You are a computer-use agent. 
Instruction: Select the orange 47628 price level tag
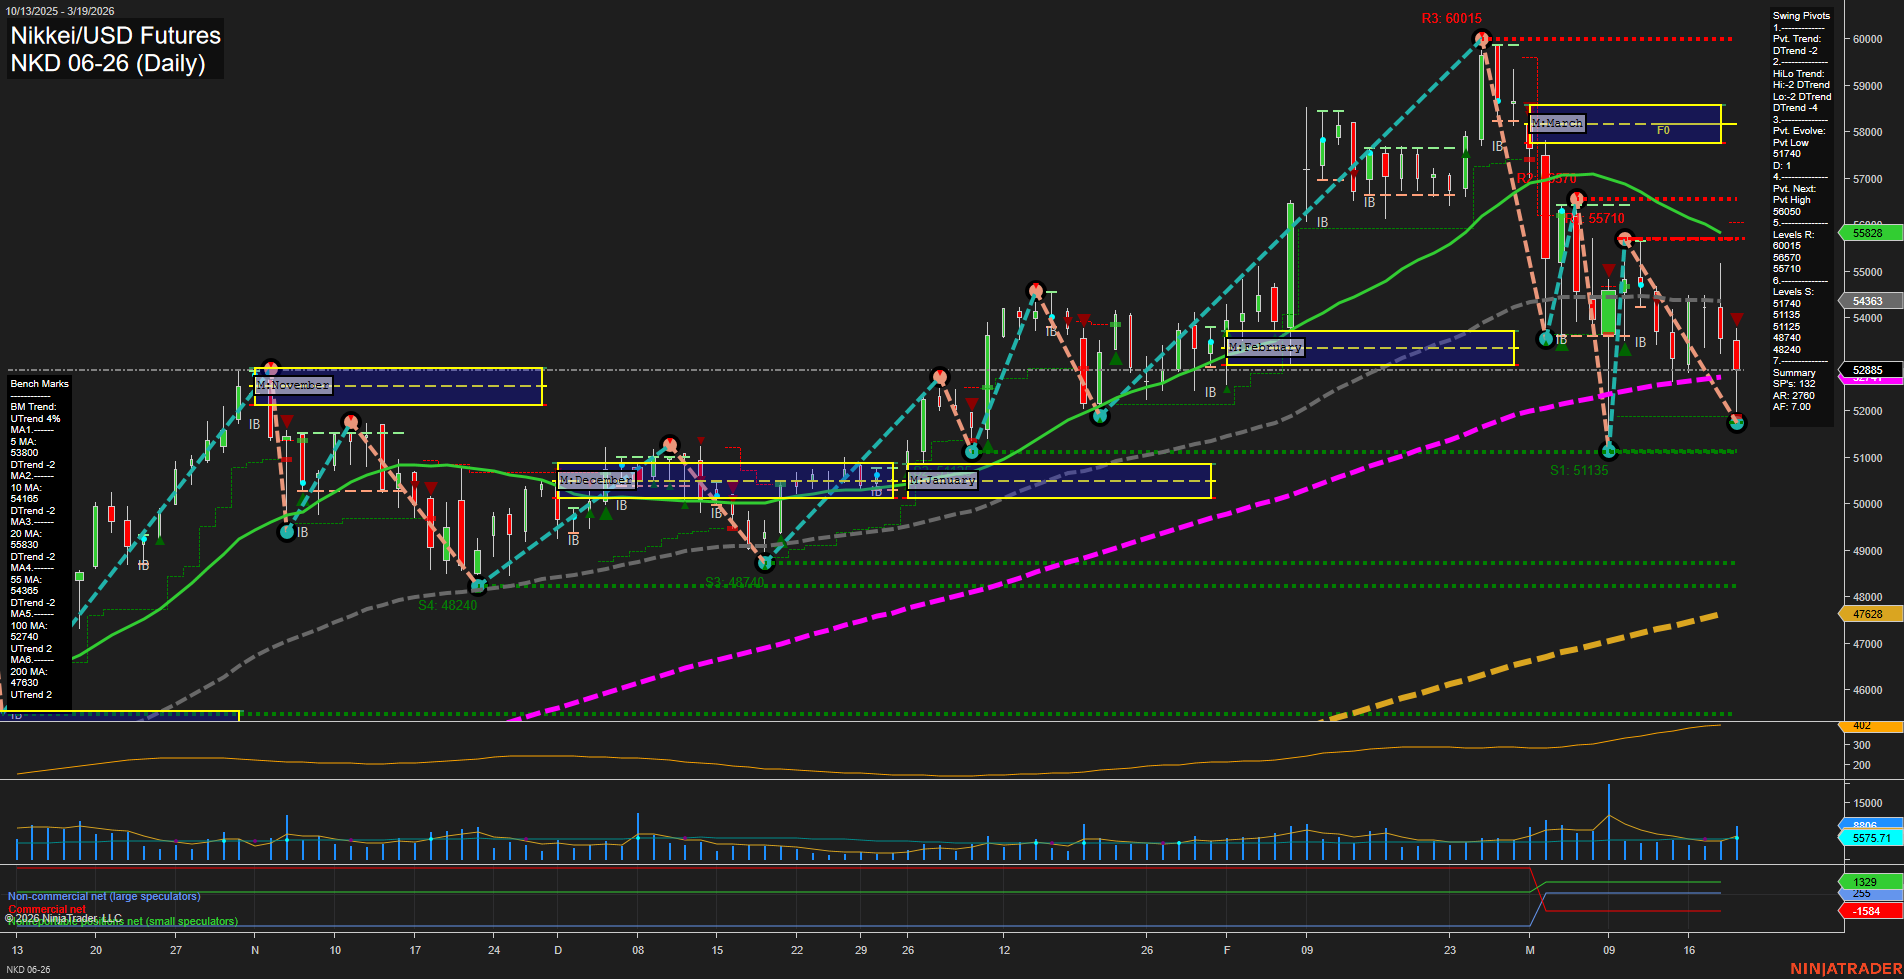(1866, 614)
